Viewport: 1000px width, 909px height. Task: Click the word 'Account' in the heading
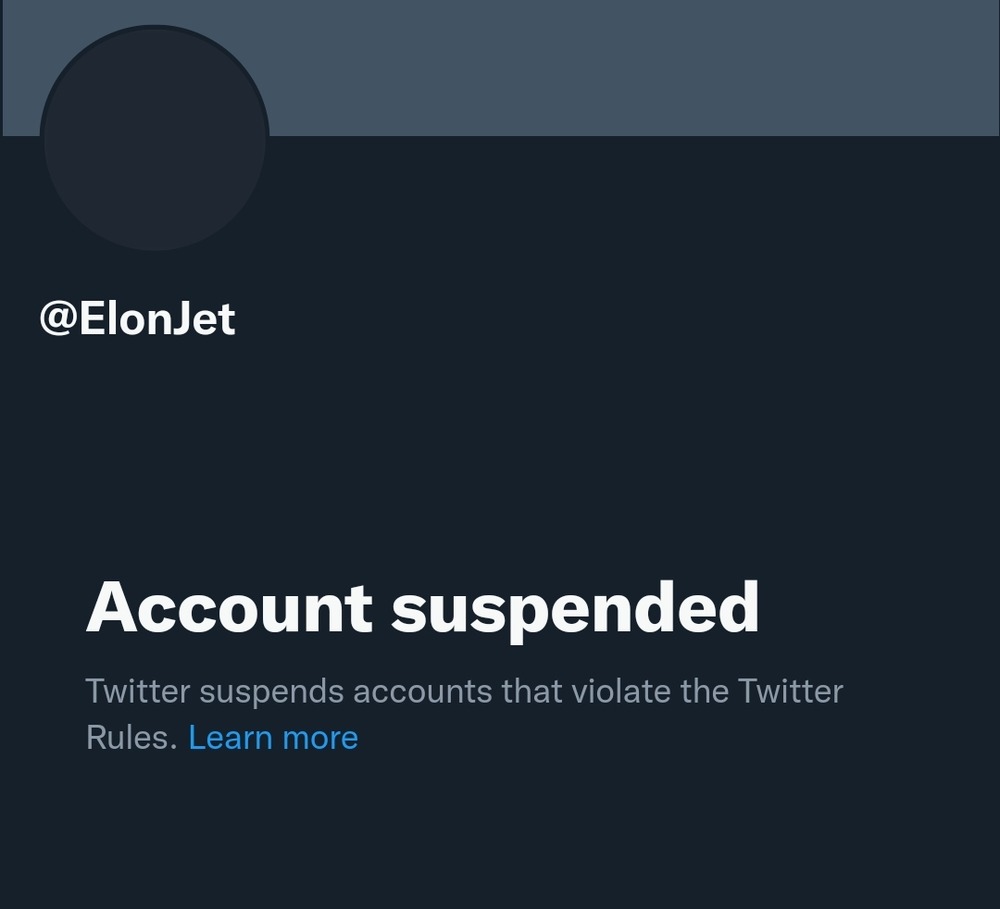229,607
